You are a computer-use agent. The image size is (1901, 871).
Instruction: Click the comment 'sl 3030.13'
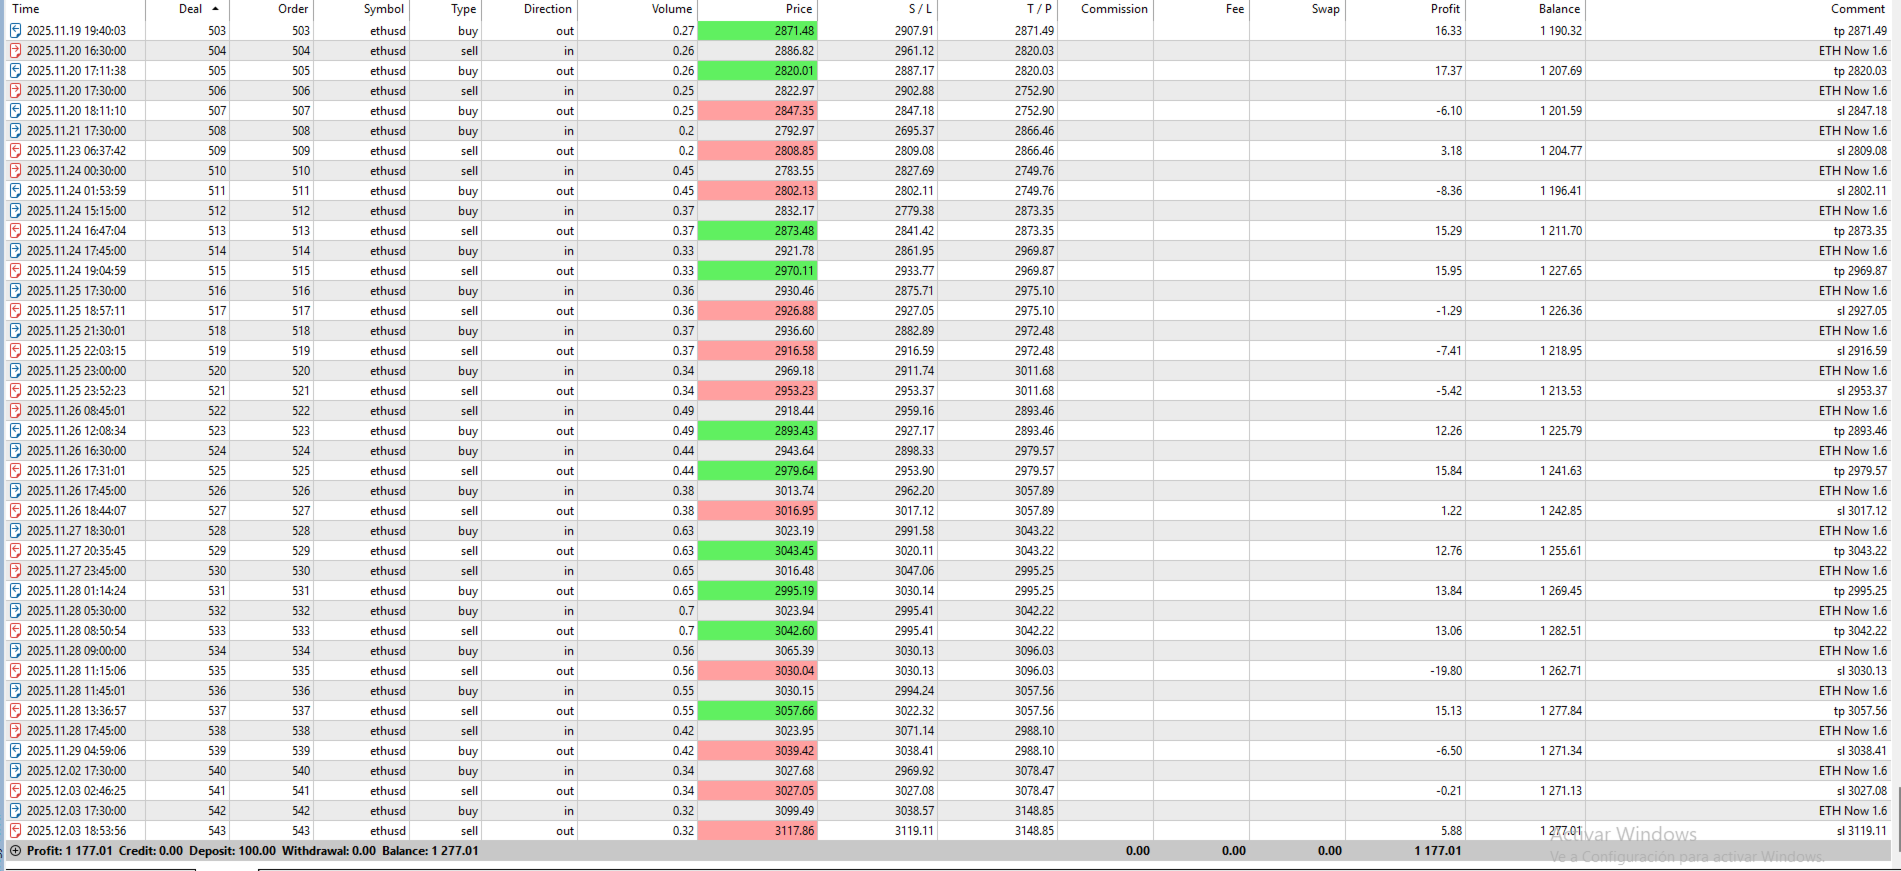coord(1862,671)
